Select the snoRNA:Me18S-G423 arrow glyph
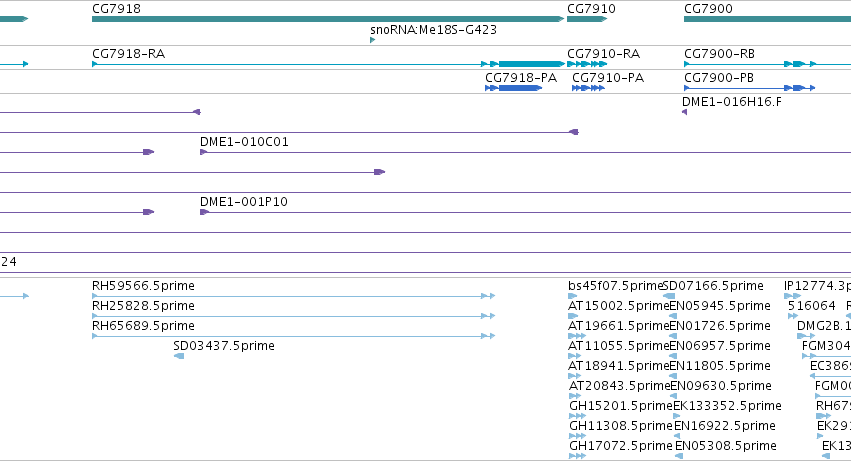Screen dimensions: 851x461 tap(372, 40)
